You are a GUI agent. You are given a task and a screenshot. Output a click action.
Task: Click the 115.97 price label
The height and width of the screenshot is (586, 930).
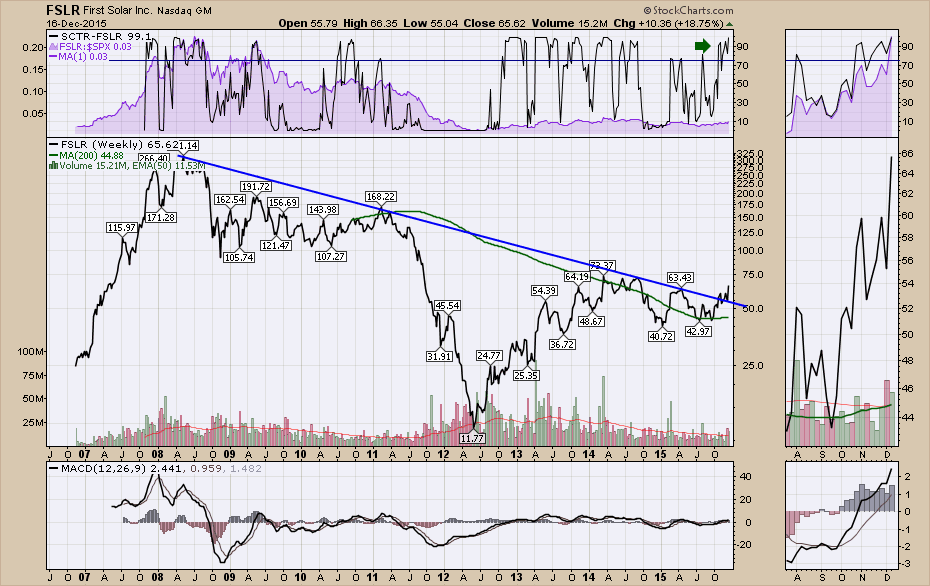tap(122, 228)
